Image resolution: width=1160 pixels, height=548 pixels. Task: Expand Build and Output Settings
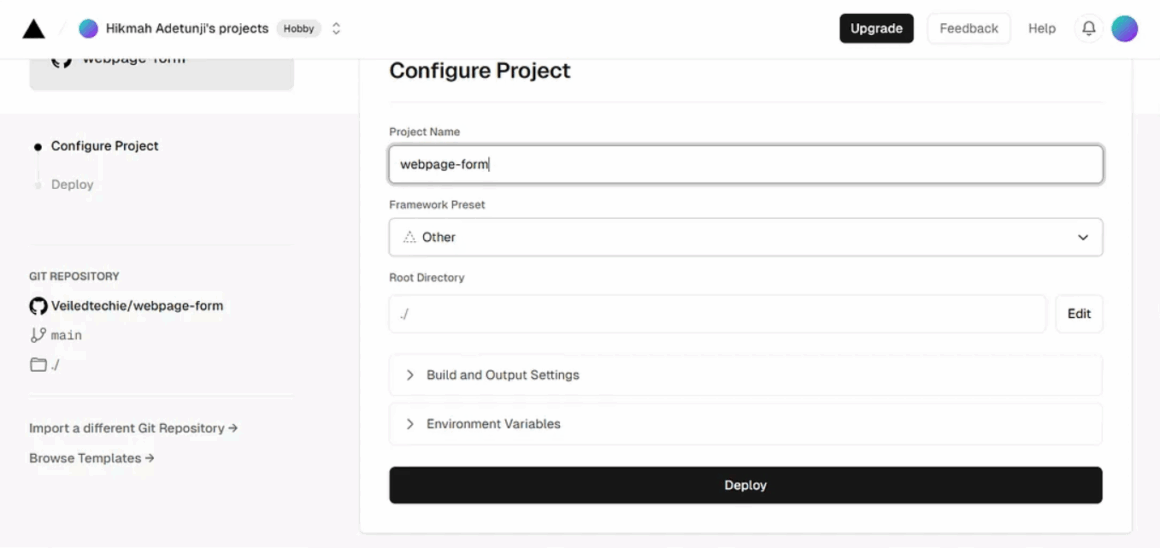tap(746, 375)
